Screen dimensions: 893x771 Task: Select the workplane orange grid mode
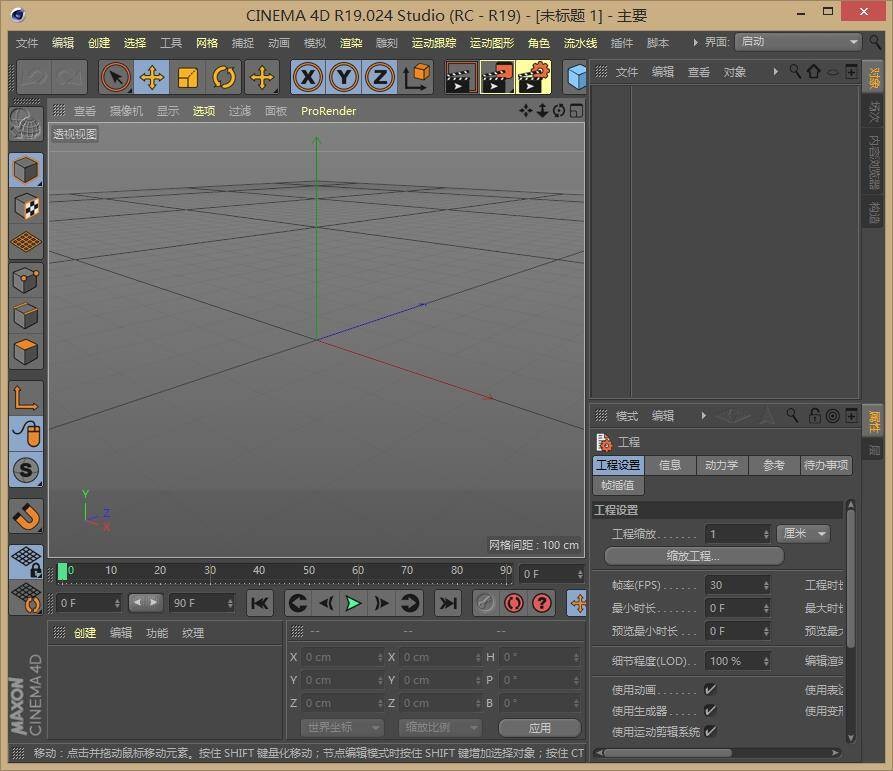(26, 243)
